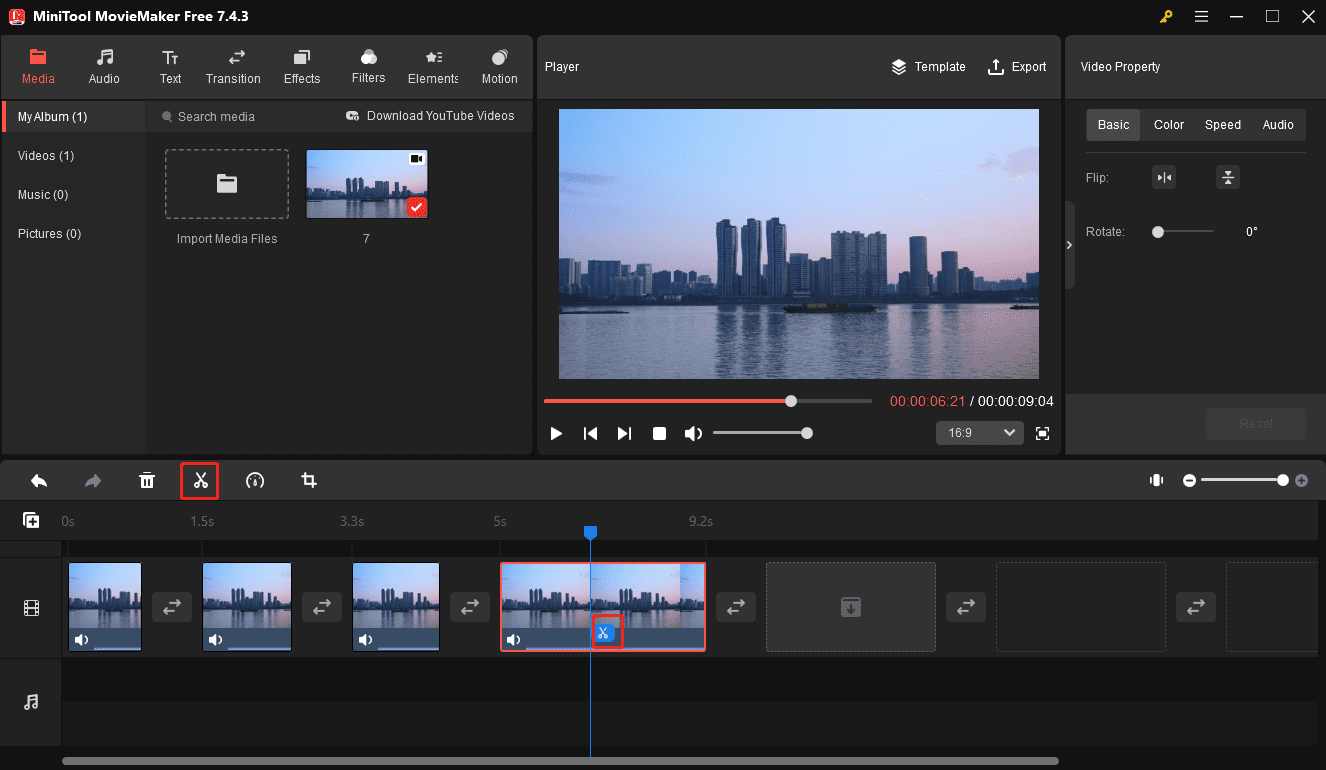This screenshot has width=1326, height=770.
Task: Delete the selected clip
Action: click(147, 481)
